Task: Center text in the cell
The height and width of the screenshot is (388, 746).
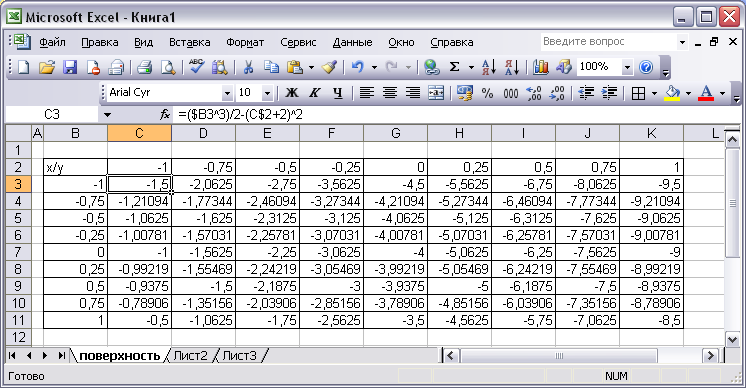Action: coord(390,93)
